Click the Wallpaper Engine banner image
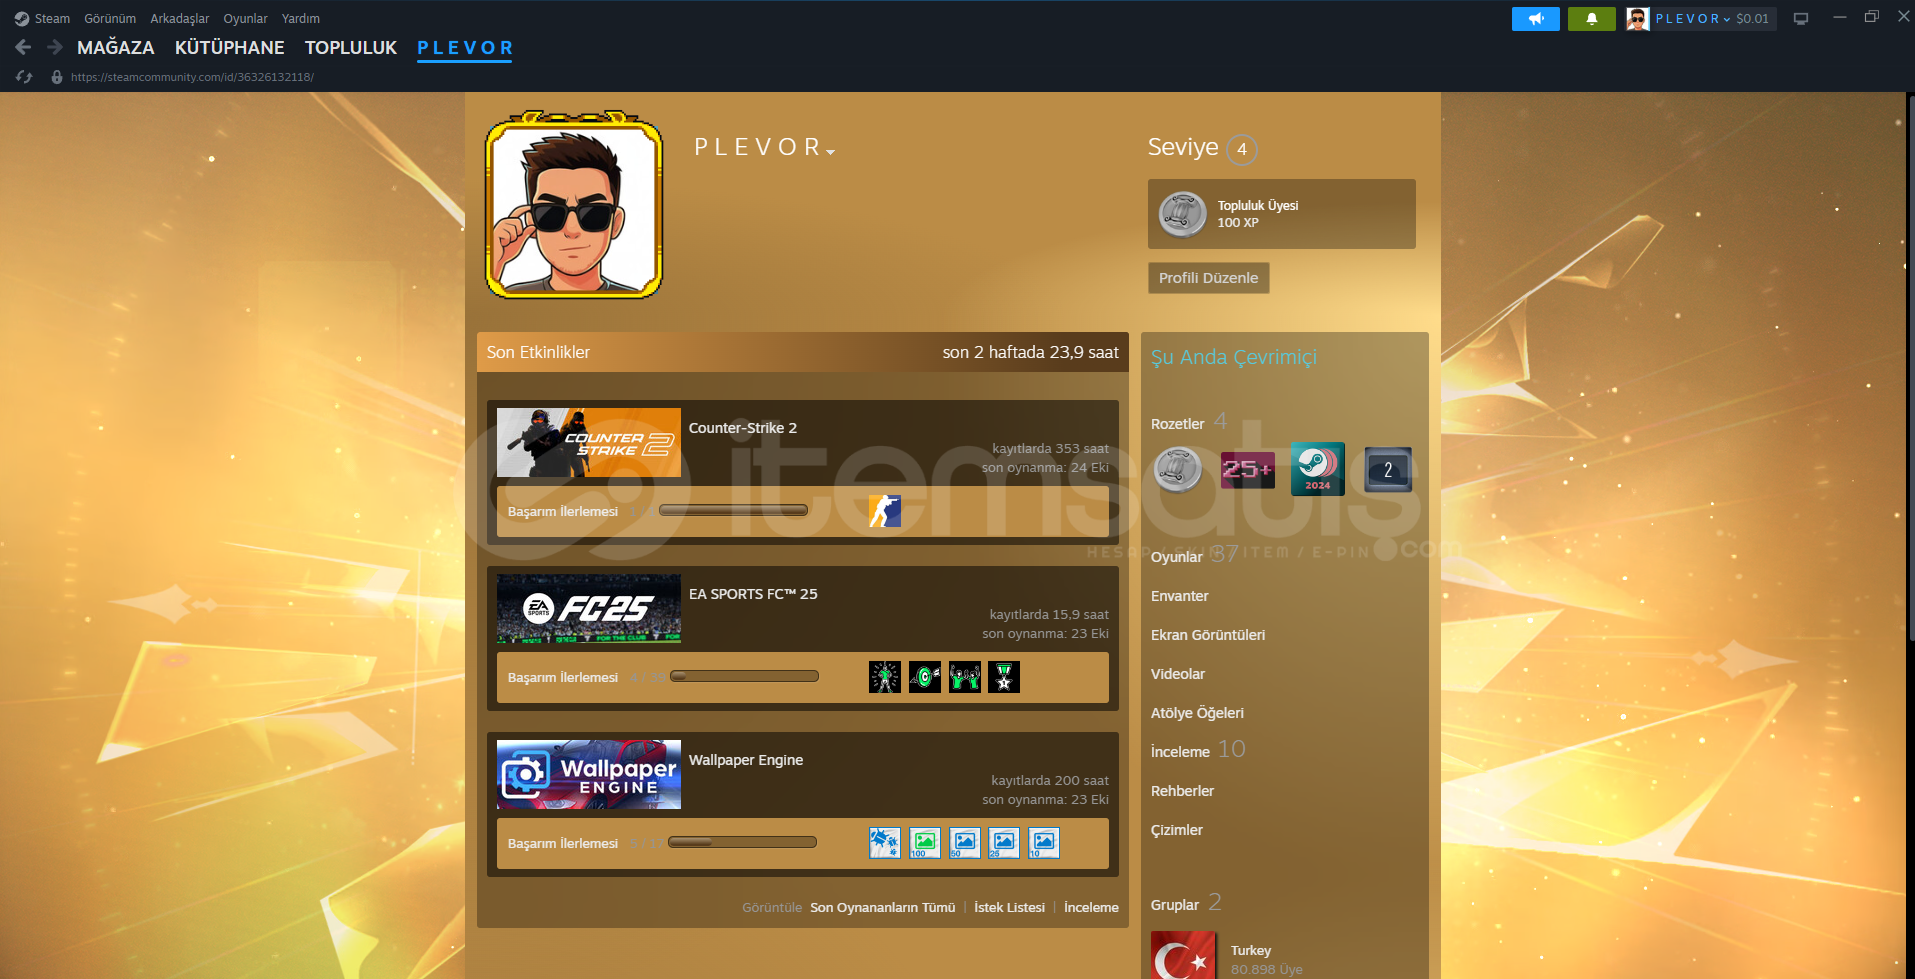This screenshot has height=979, width=1915. click(x=589, y=774)
